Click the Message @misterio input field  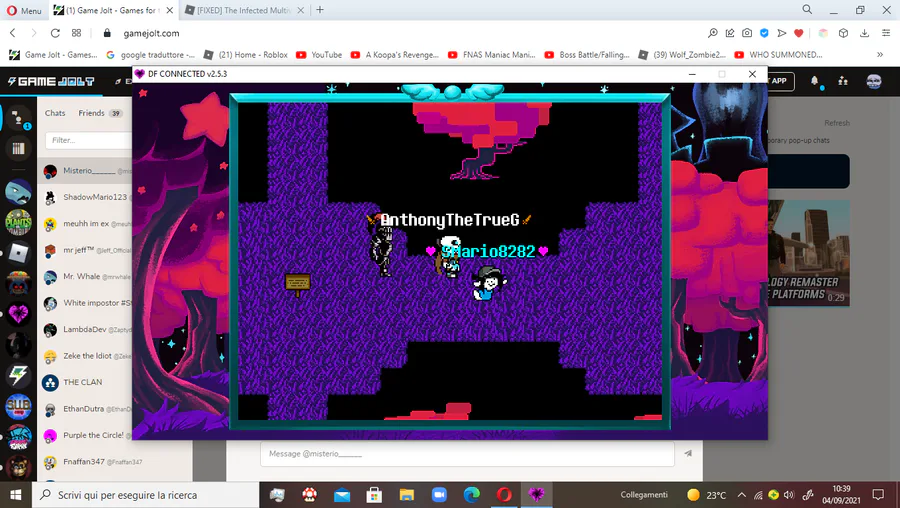467,453
